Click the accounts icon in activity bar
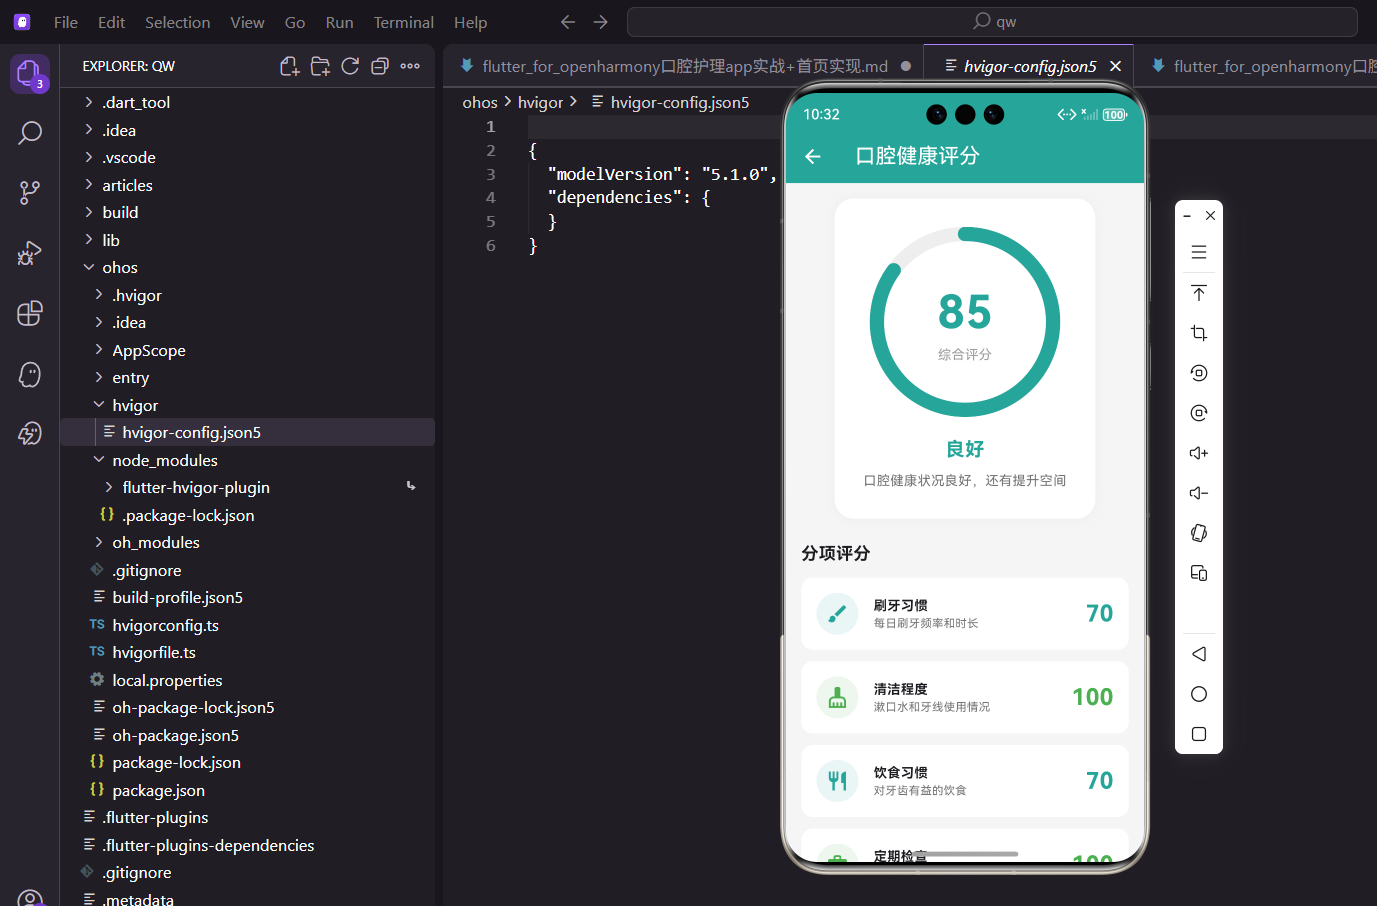This screenshot has width=1377, height=906. pyautogui.click(x=30, y=897)
